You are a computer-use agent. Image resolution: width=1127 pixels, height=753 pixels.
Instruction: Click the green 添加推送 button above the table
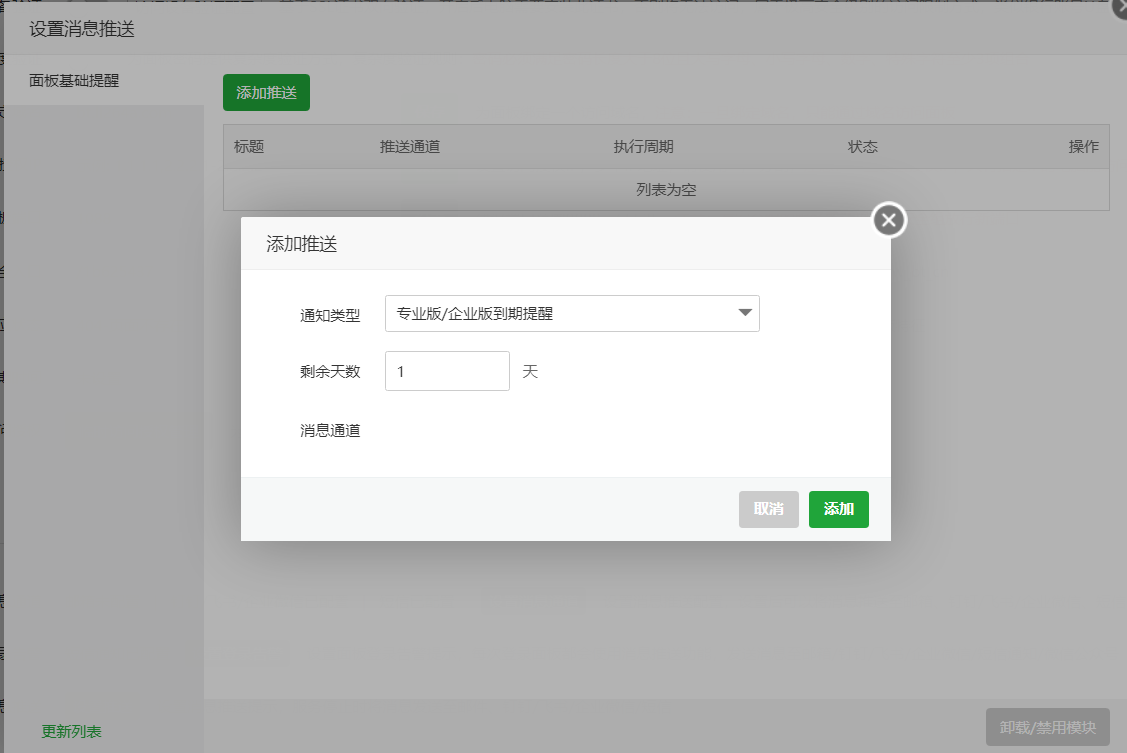266,93
